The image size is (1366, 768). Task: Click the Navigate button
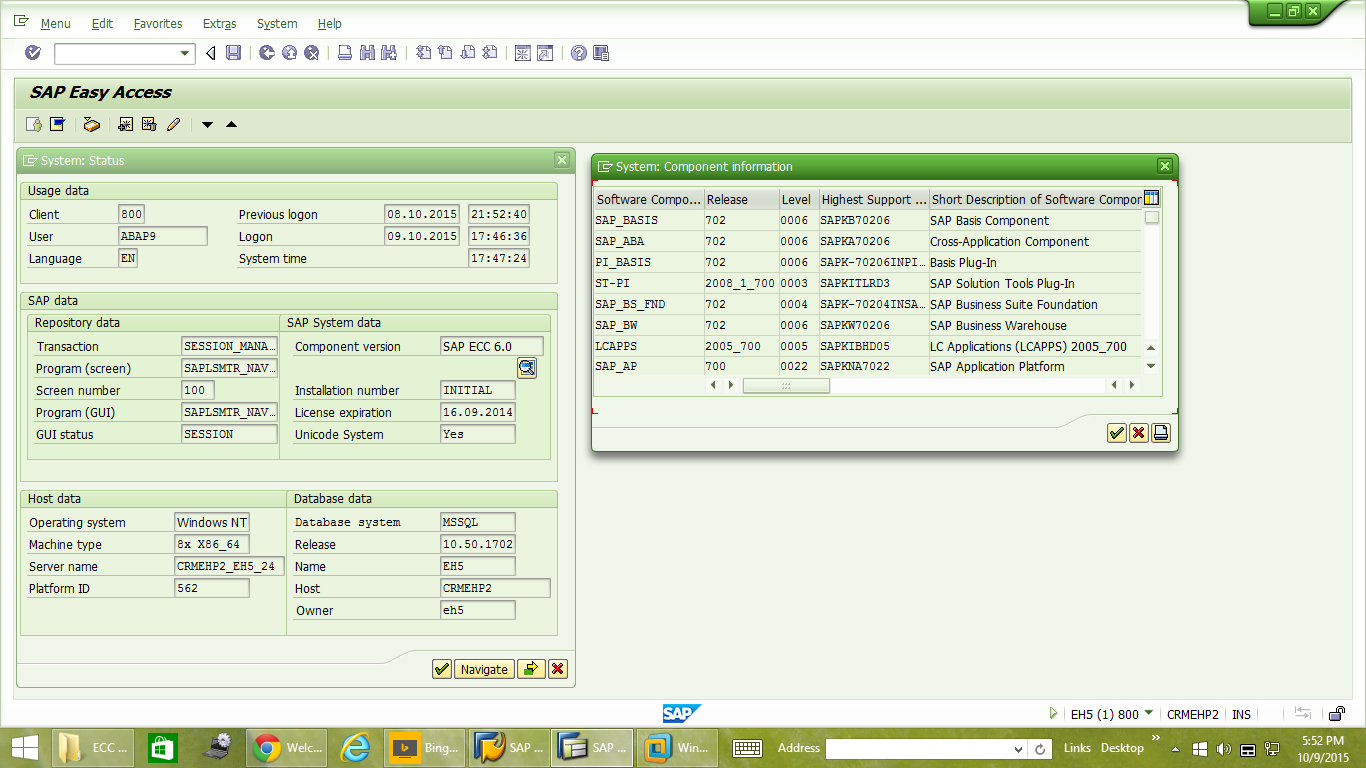(484, 669)
